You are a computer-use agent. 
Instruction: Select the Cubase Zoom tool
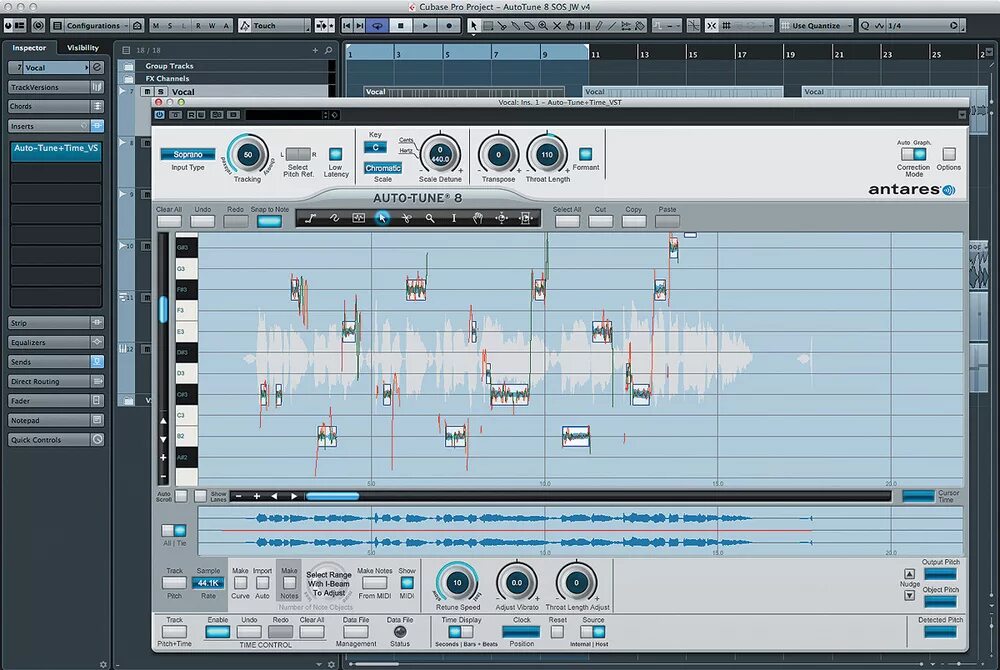pos(543,25)
